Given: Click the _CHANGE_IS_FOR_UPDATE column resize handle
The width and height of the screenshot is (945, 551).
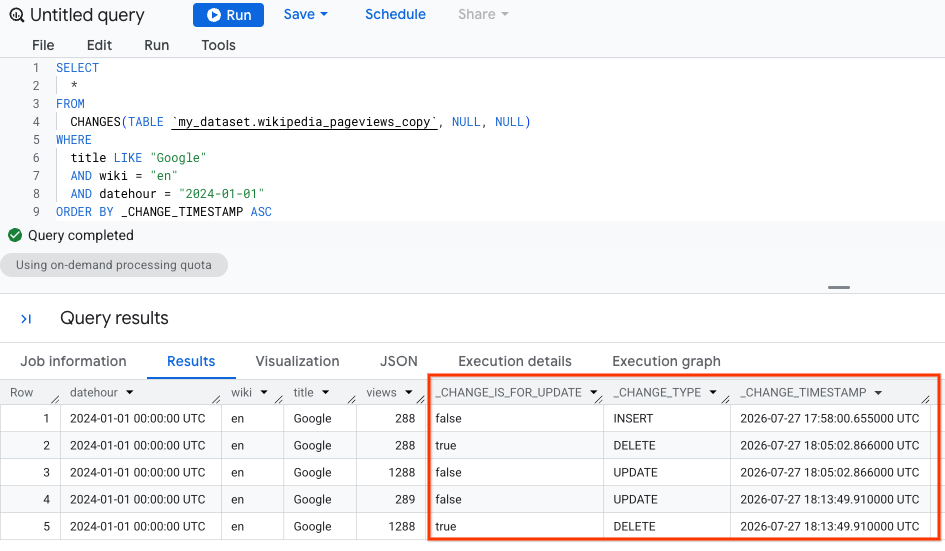Looking at the screenshot, I should (x=598, y=399).
